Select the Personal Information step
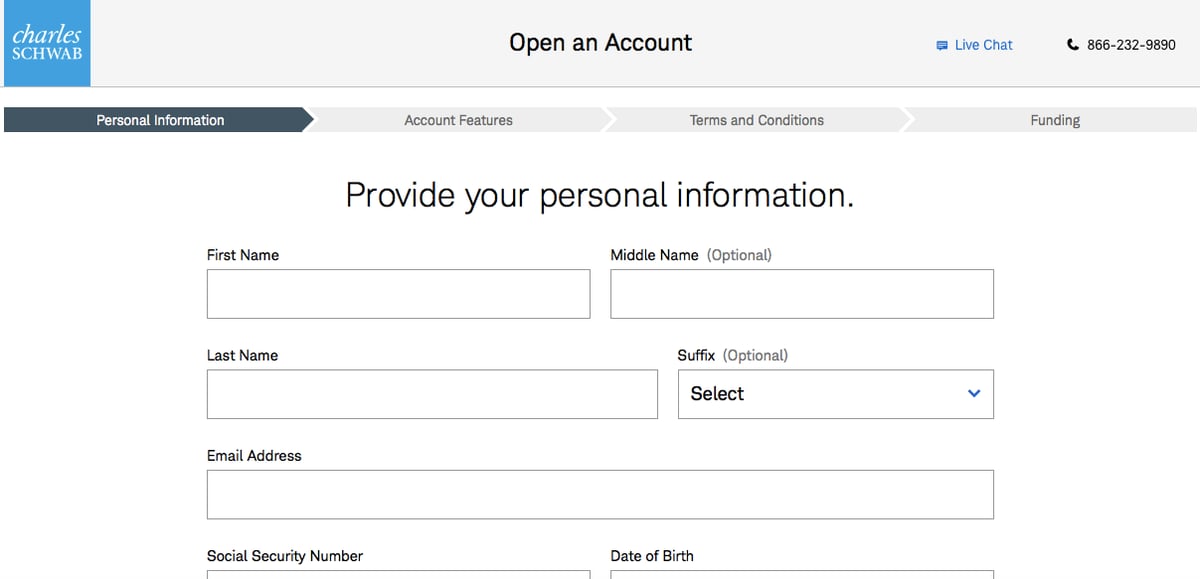This screenshot has width=1200, height=579. [160, 120]
